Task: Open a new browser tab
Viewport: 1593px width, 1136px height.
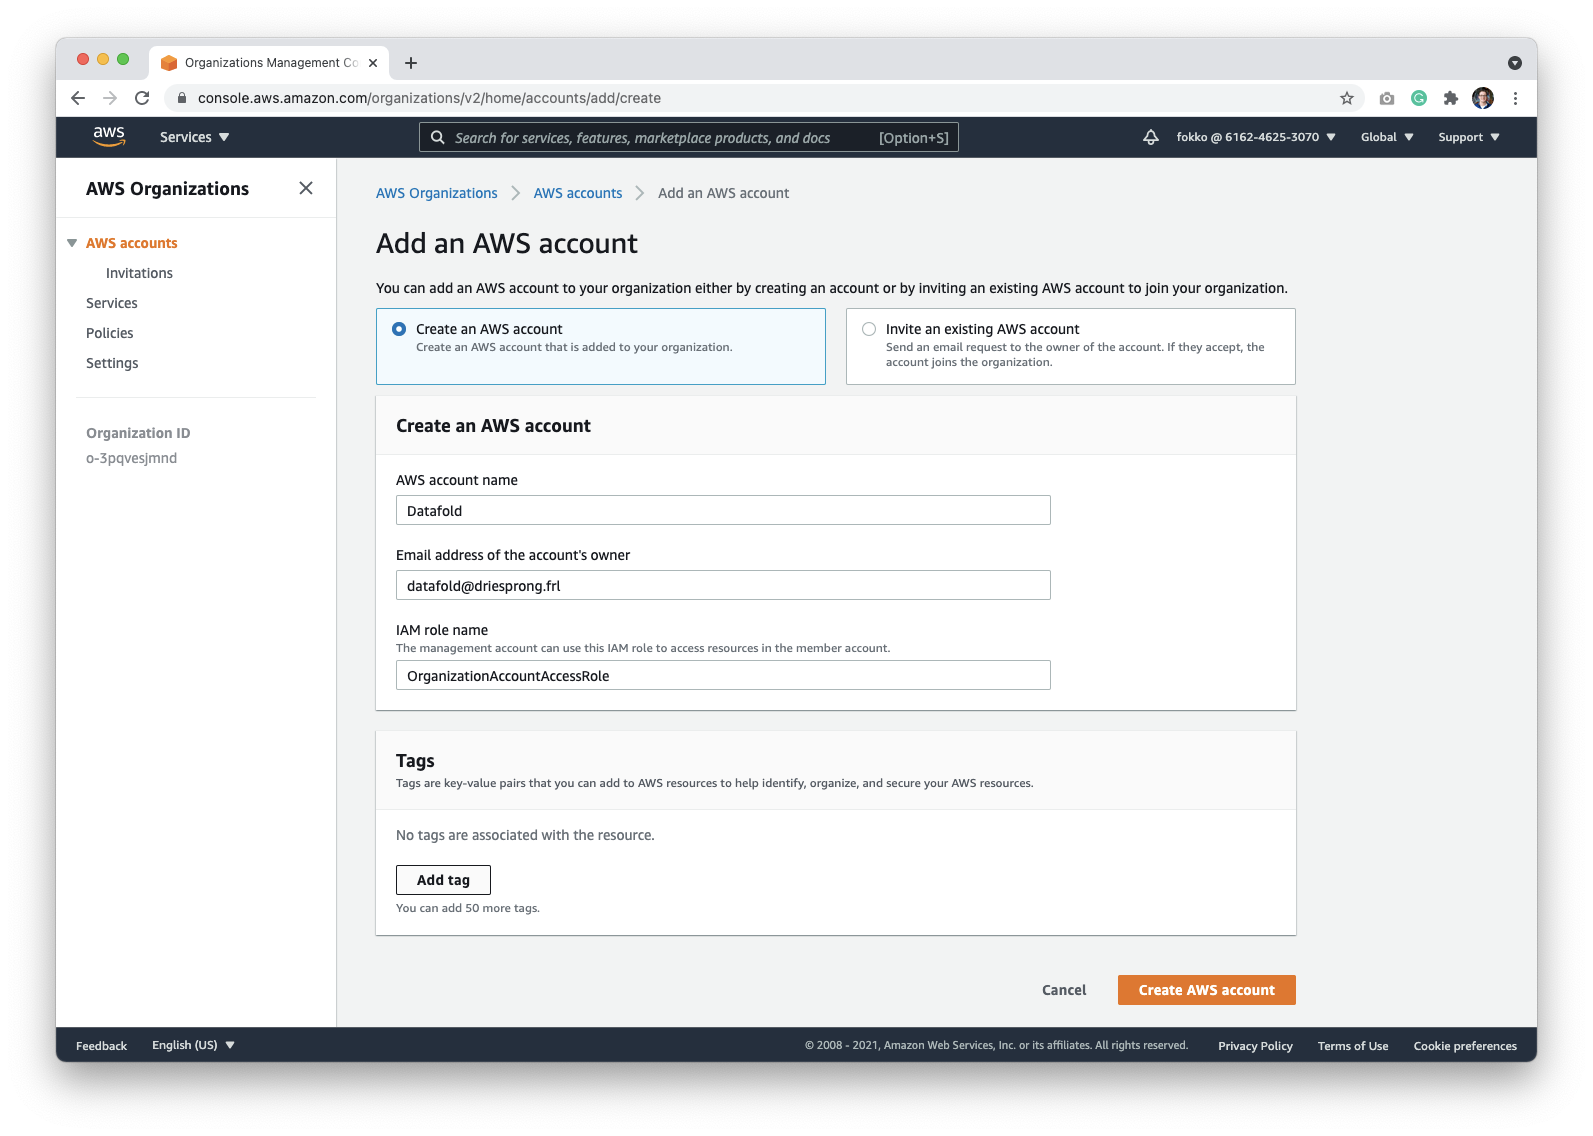Action: 411,63
